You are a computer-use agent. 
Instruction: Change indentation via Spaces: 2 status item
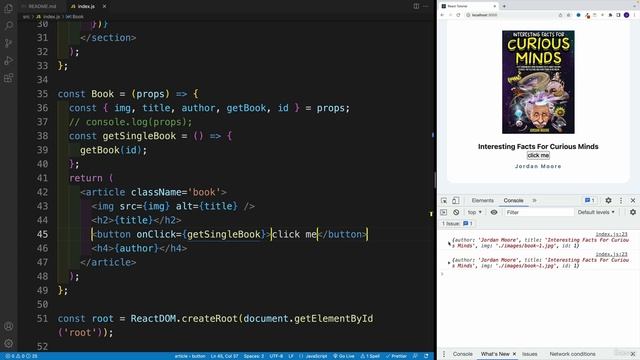(253, 356)
